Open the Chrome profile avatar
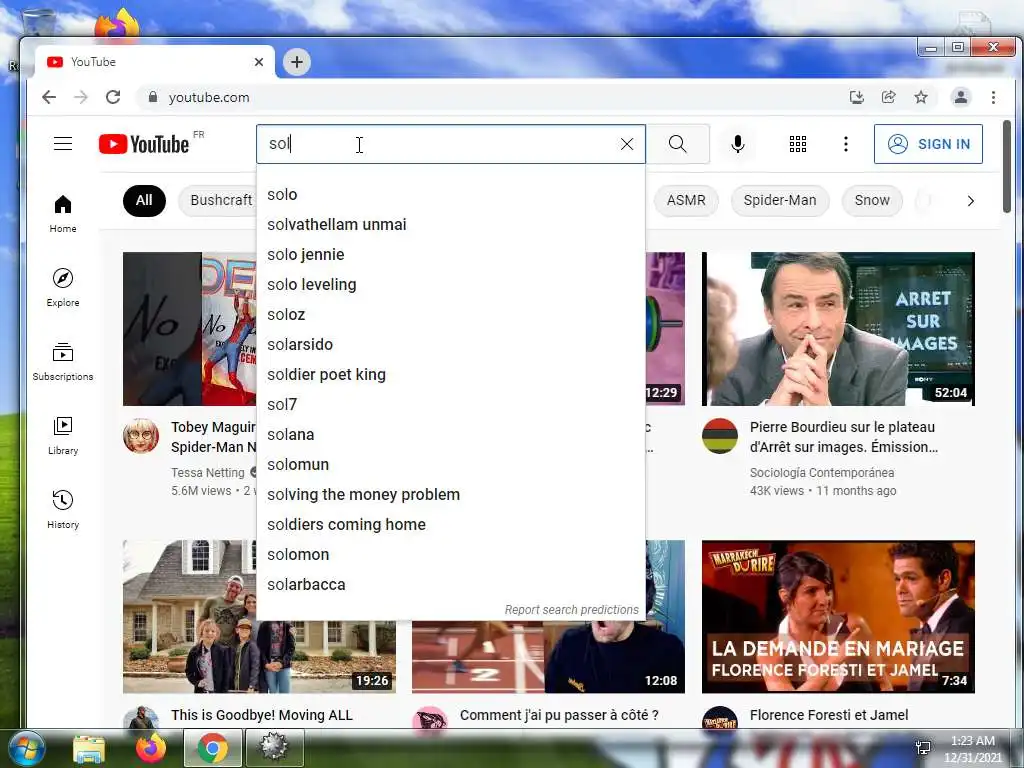The width and height of the screenshot is (1024, 768). [961, 97]
